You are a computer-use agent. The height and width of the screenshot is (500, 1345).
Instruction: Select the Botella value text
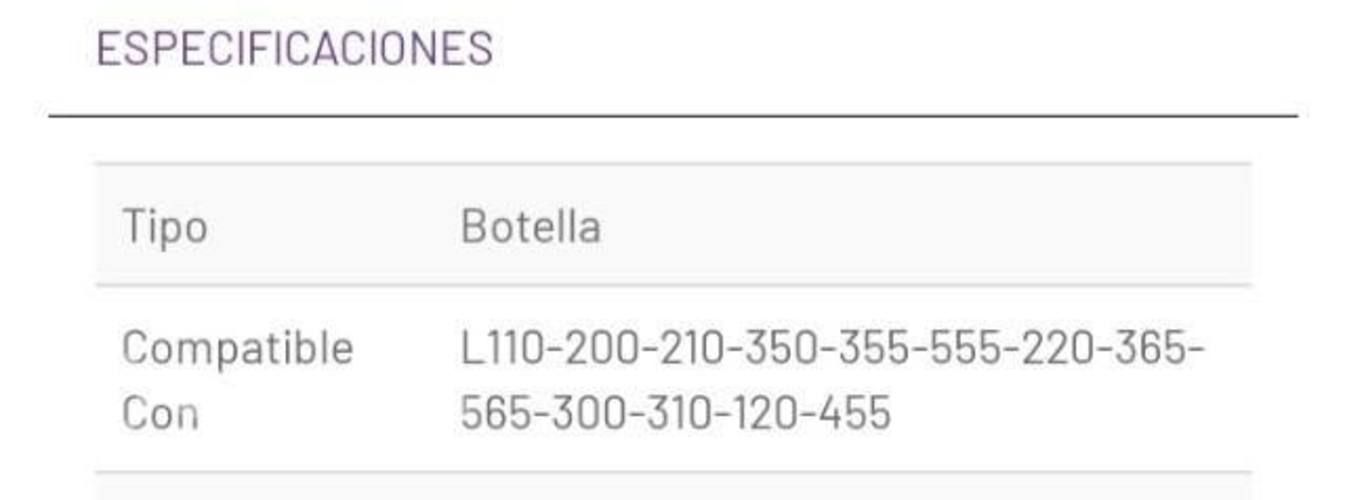click(x=530, y=227)
